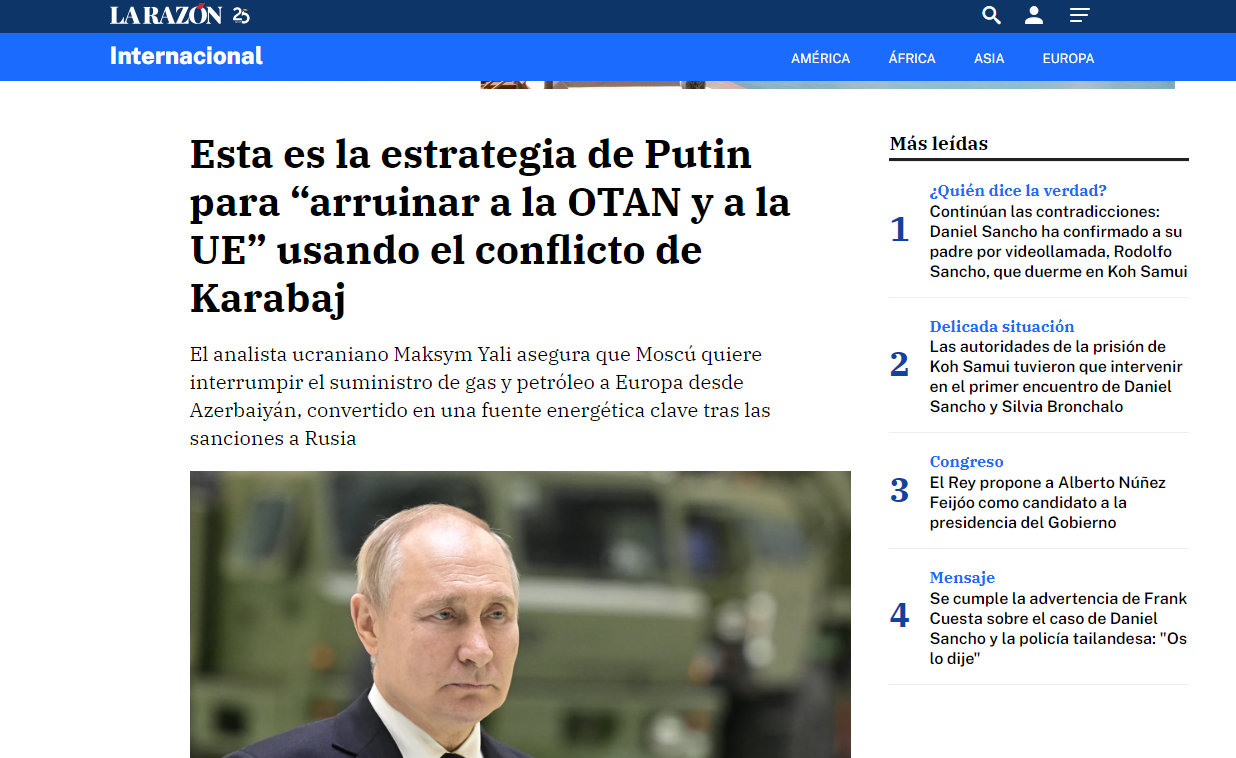The width and height of the screenshot is (1236, 758).
Task: Select the África menu item
Action: (x=912, y=58)
